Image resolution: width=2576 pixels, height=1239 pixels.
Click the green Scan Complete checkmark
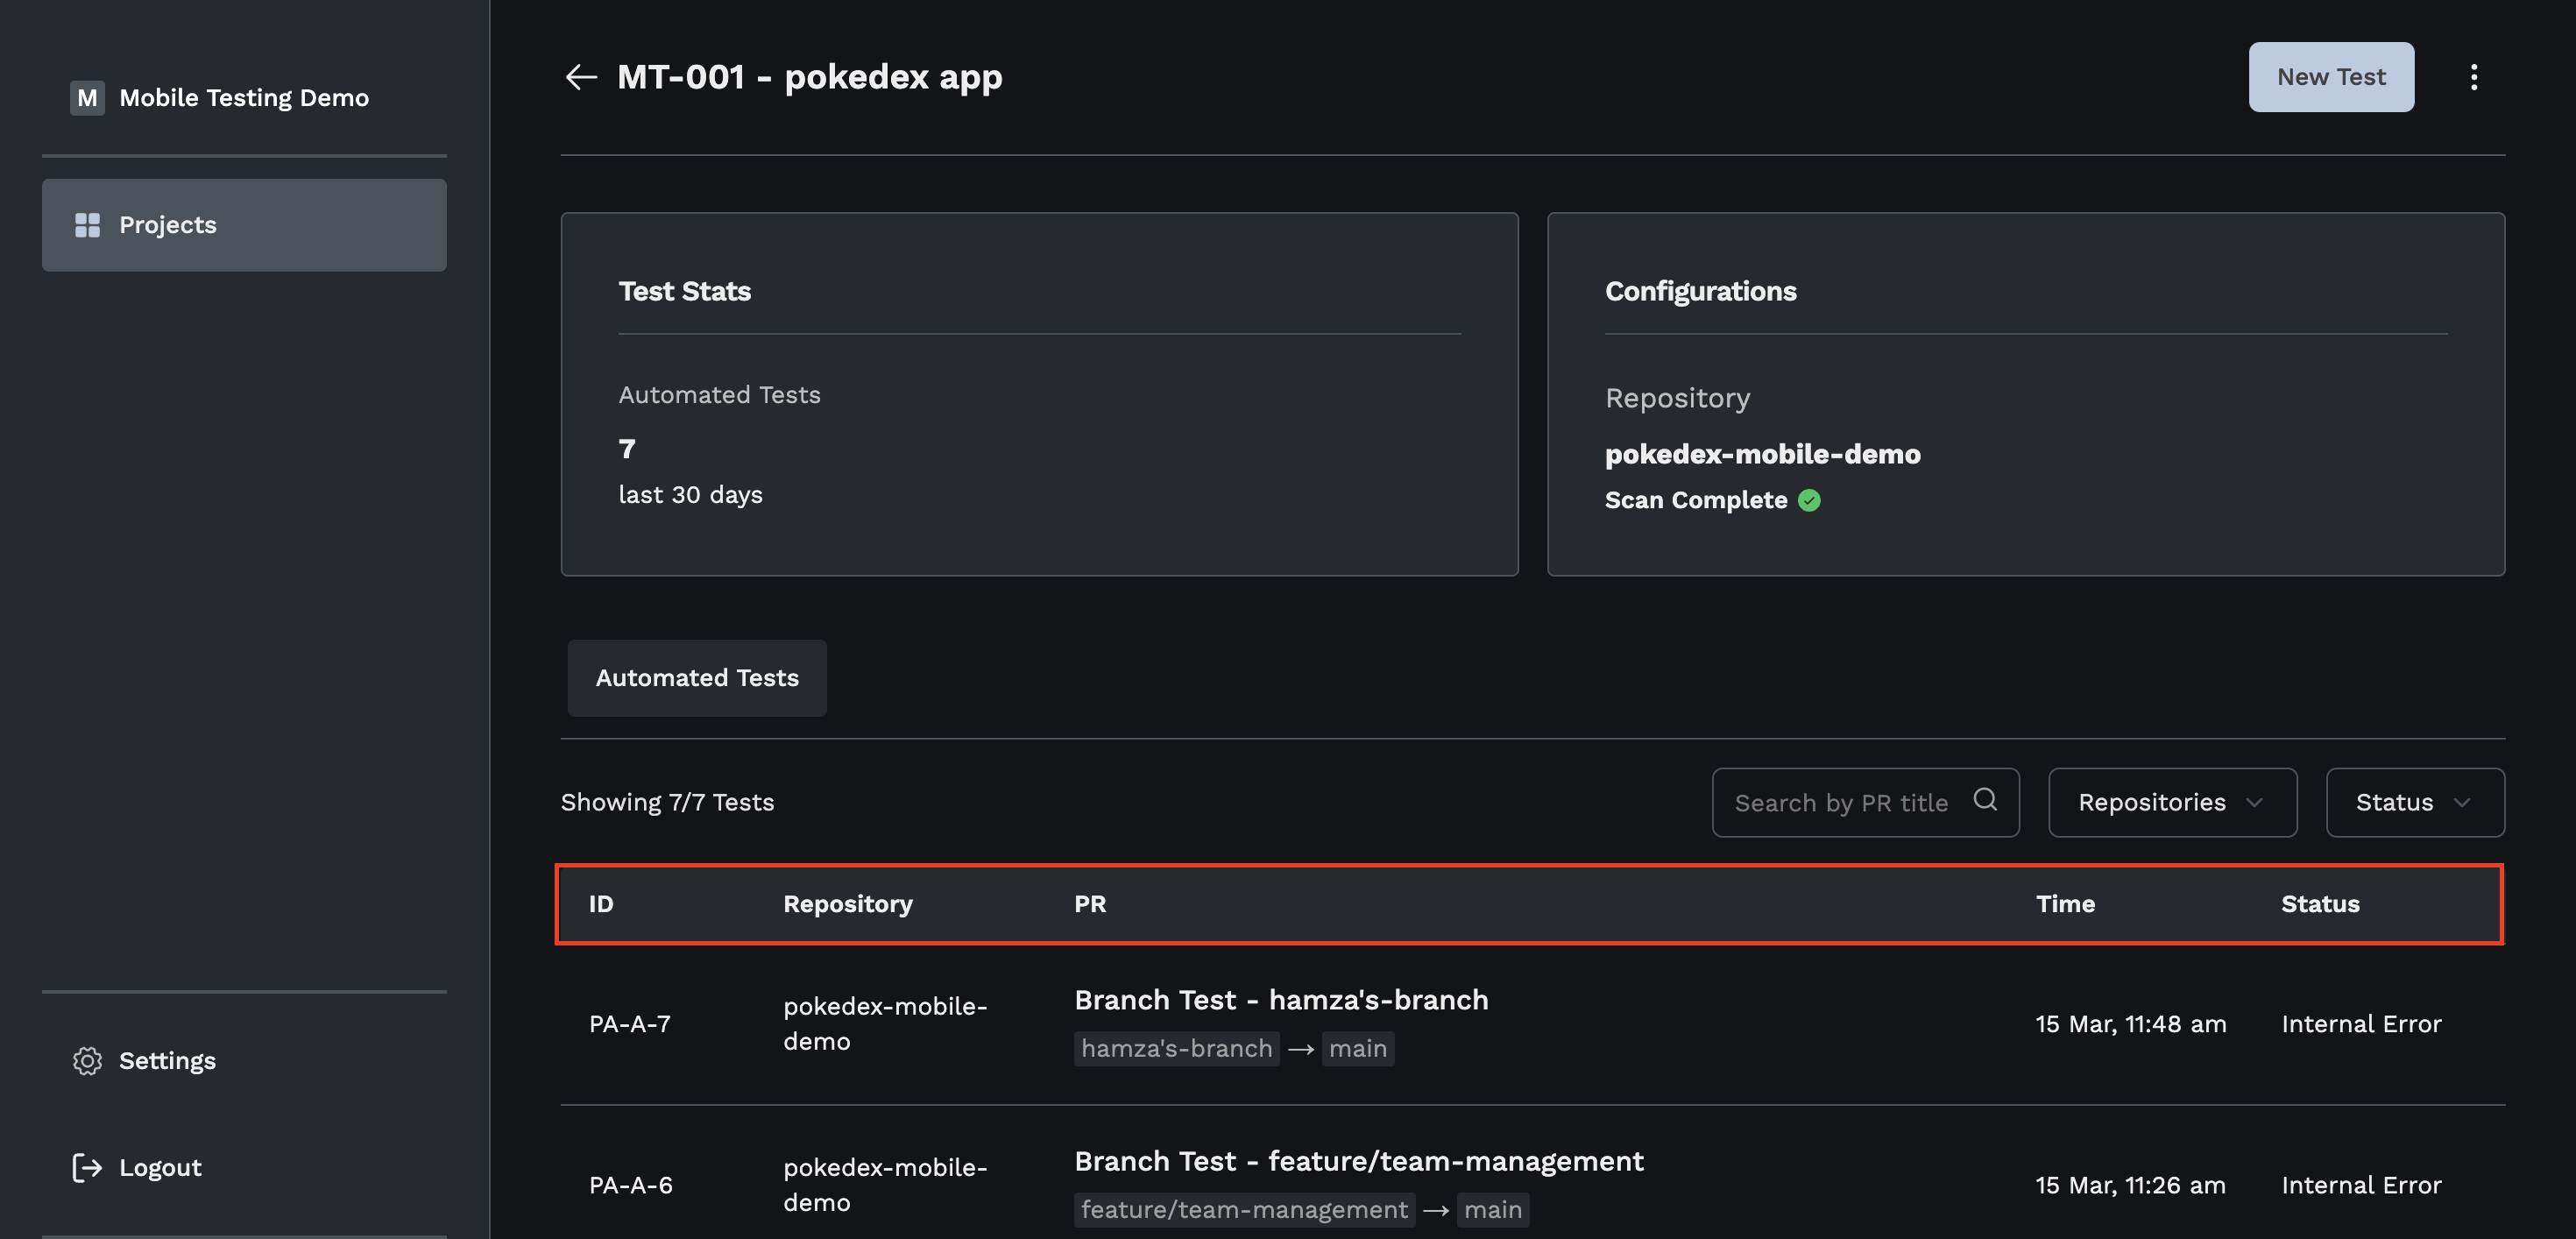coord(1809,500)
